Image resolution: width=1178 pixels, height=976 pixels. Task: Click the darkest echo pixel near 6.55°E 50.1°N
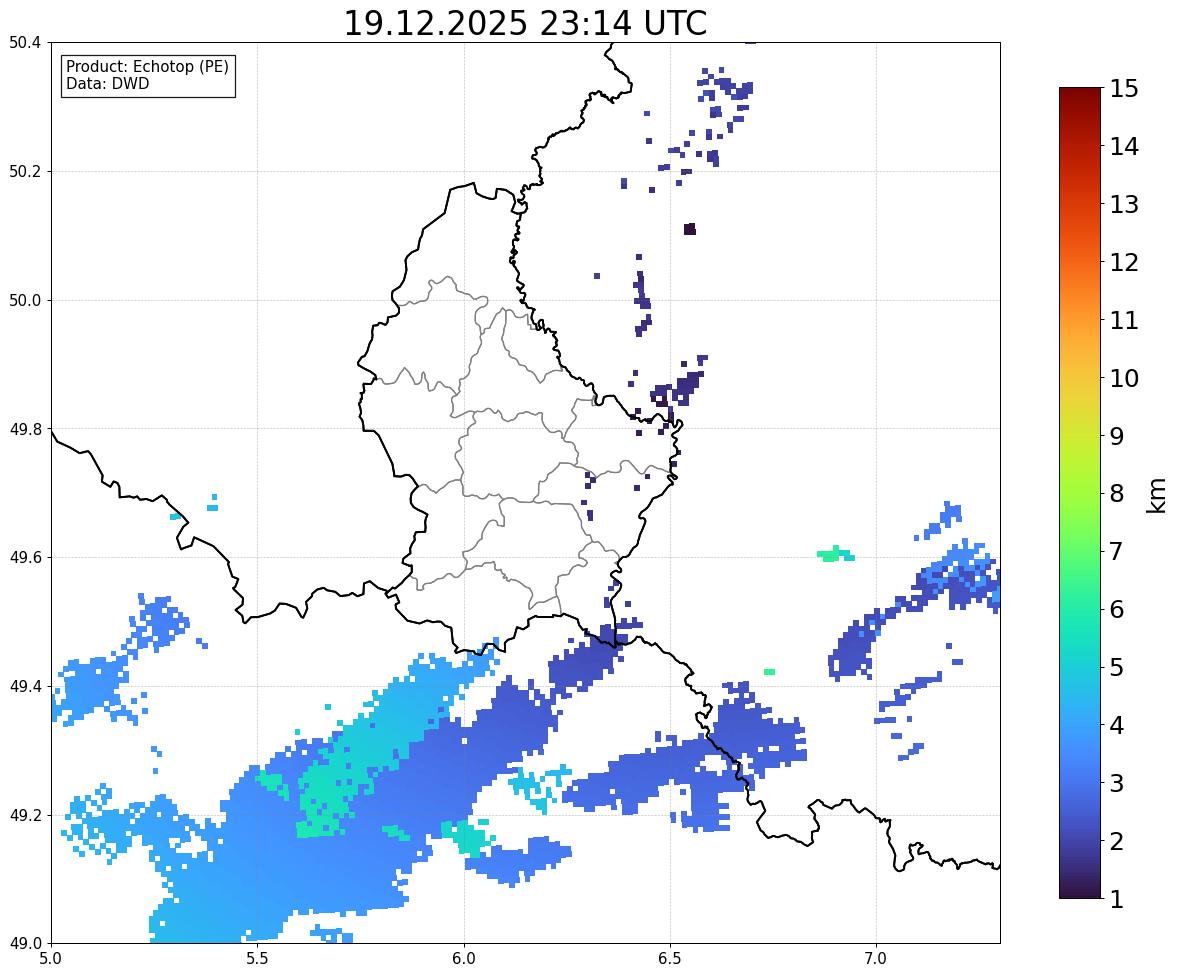pos(690,229)
